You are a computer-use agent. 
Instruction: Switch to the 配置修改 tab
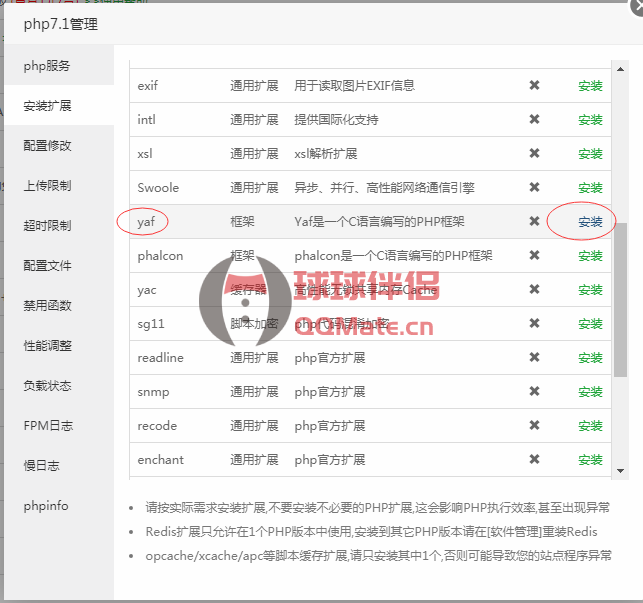coord(47,146)
